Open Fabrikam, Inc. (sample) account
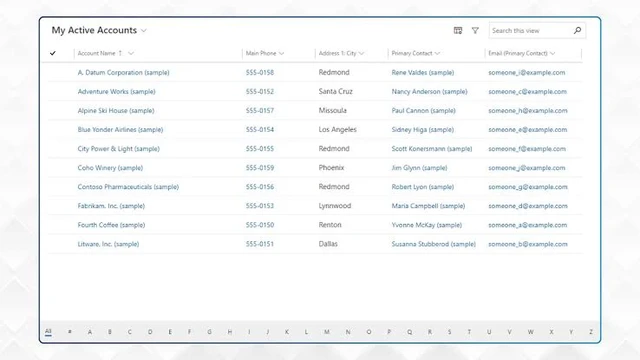Viewport: 640px width, 360px height. 111,206
